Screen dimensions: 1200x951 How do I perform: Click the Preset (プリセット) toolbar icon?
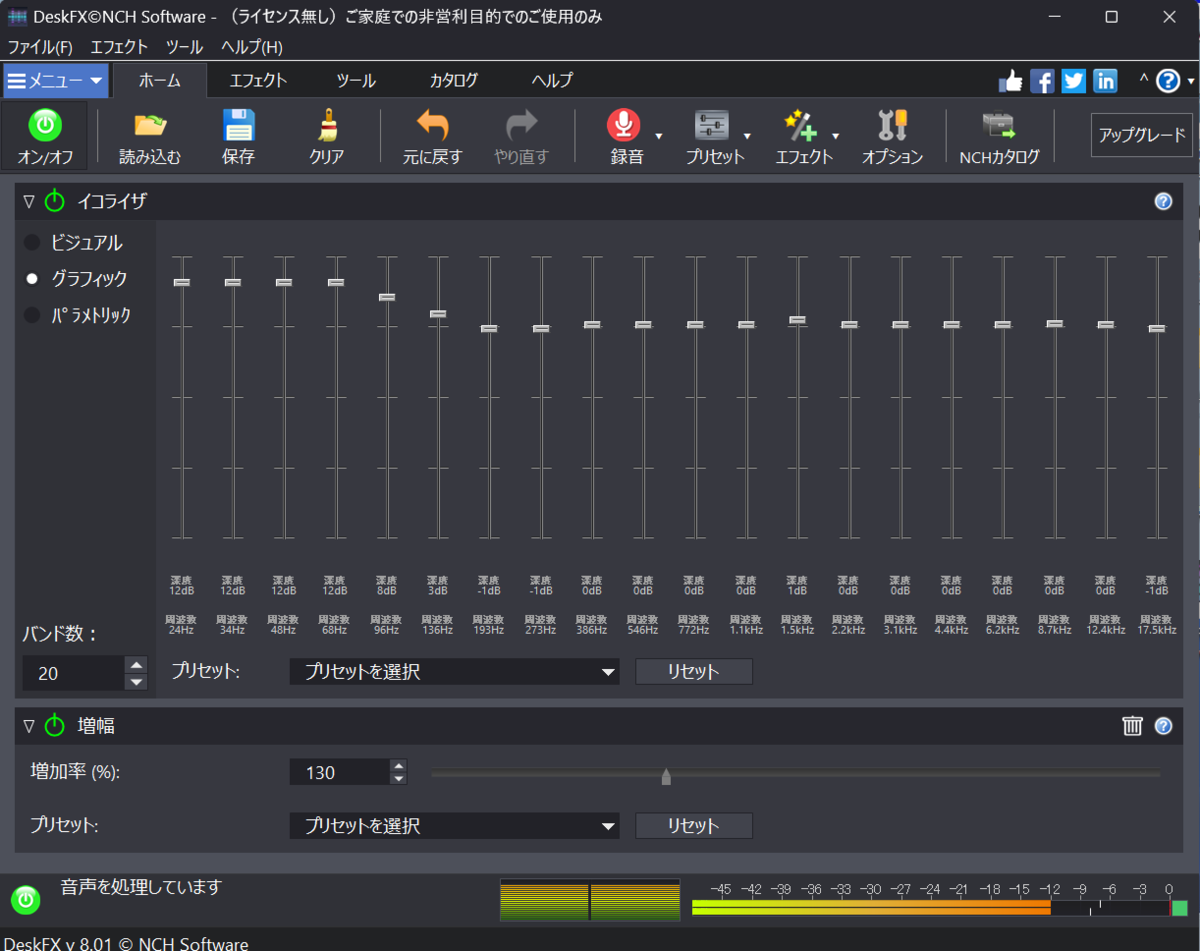tap(712, 126)
